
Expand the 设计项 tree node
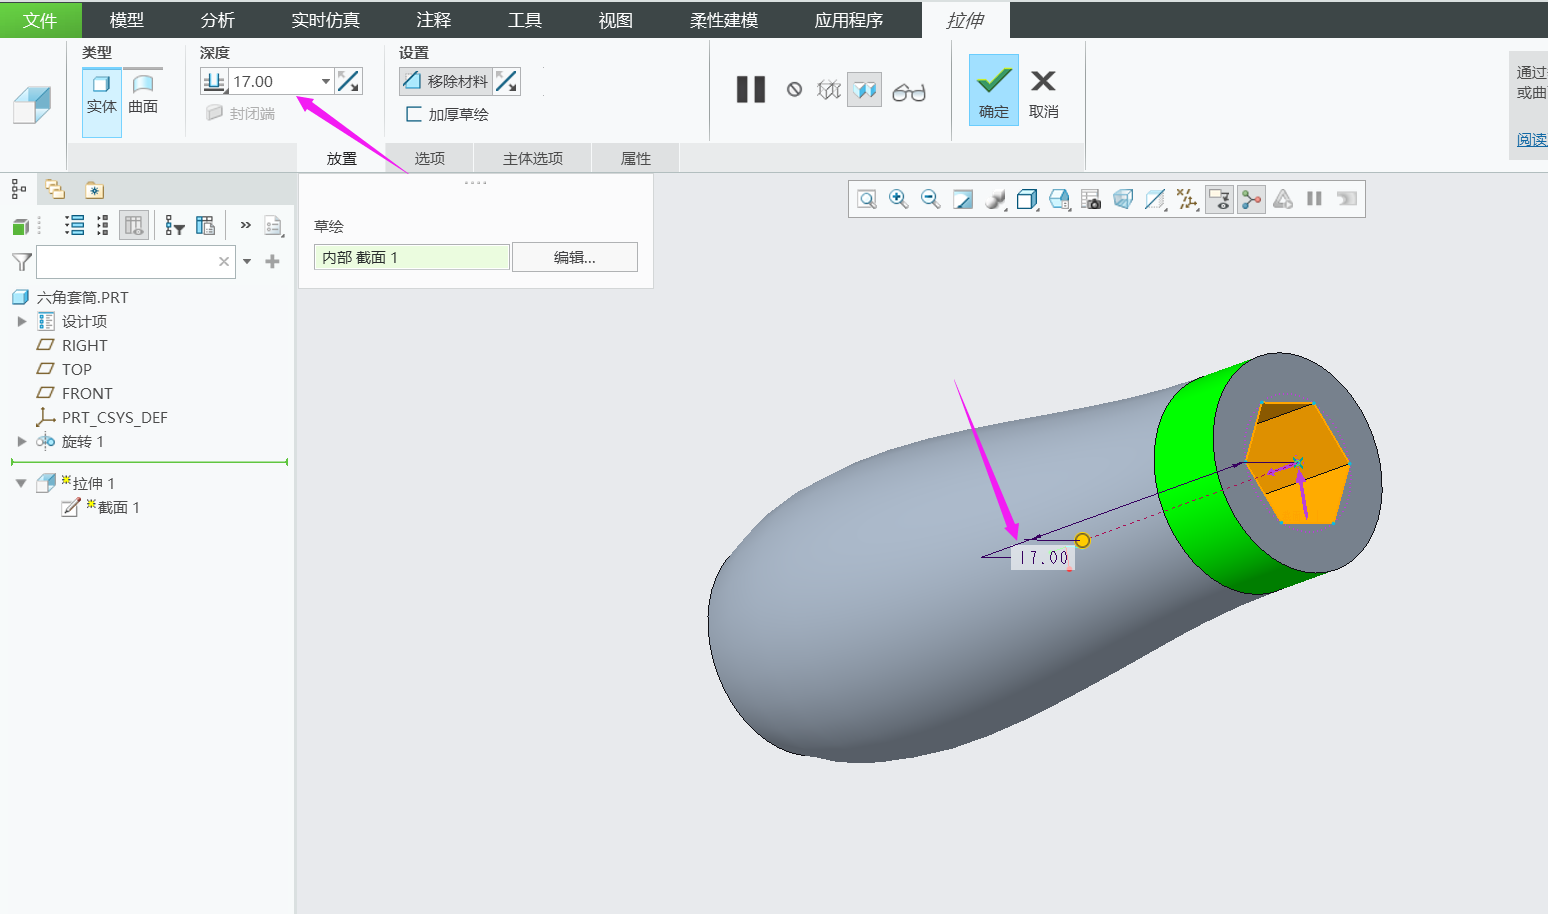tap(22, 321)
